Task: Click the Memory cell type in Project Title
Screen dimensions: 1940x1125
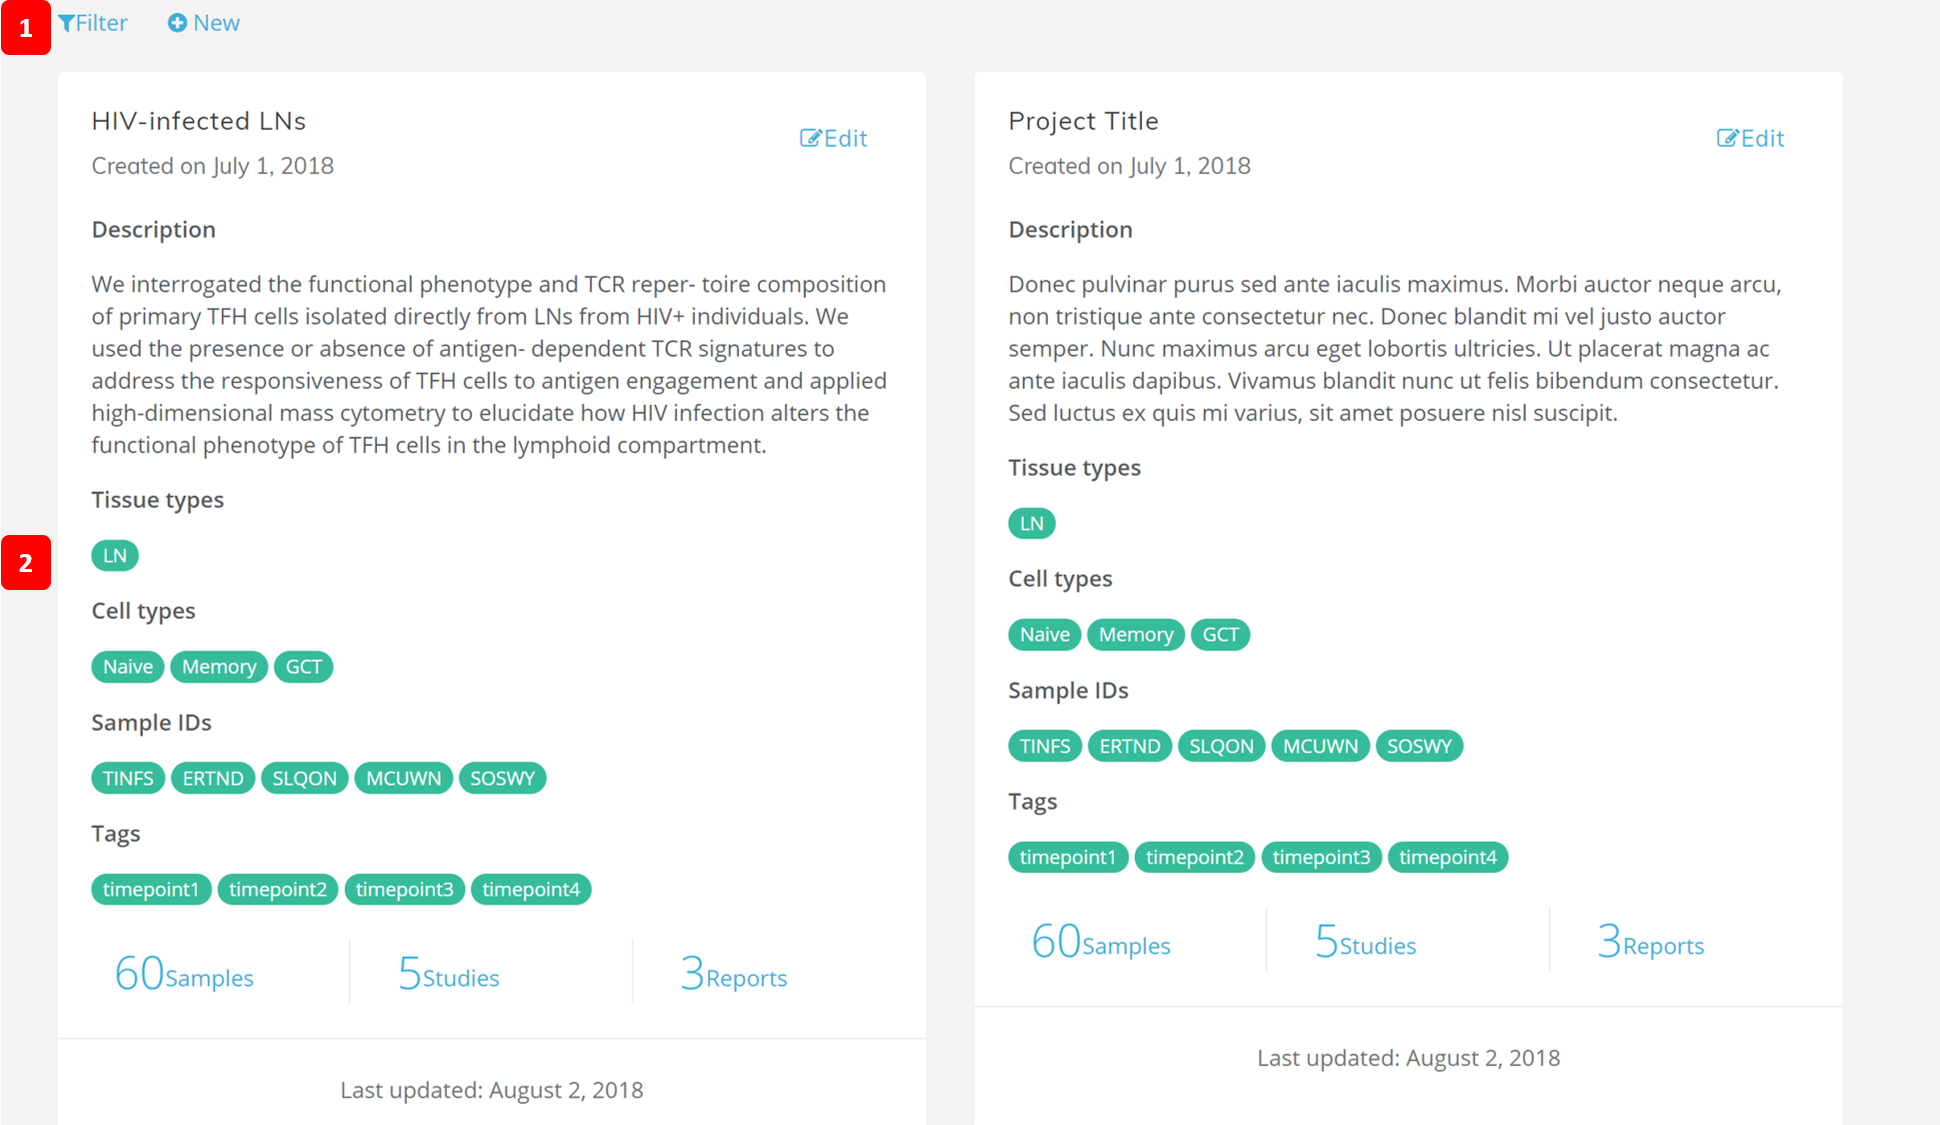Action: (1136, 635)
